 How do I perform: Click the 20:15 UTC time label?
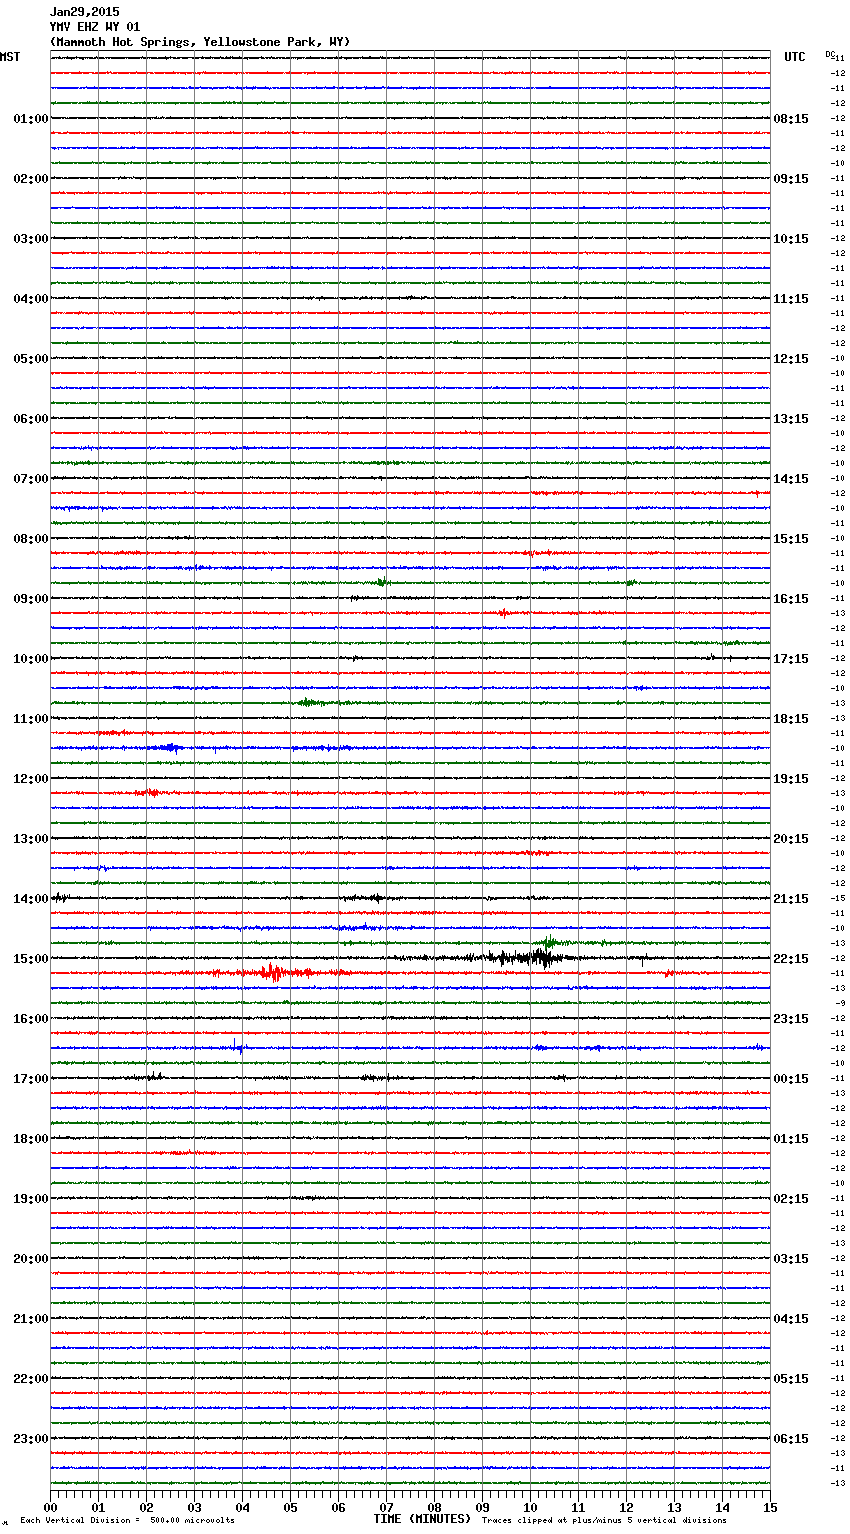tap(791, 839)
